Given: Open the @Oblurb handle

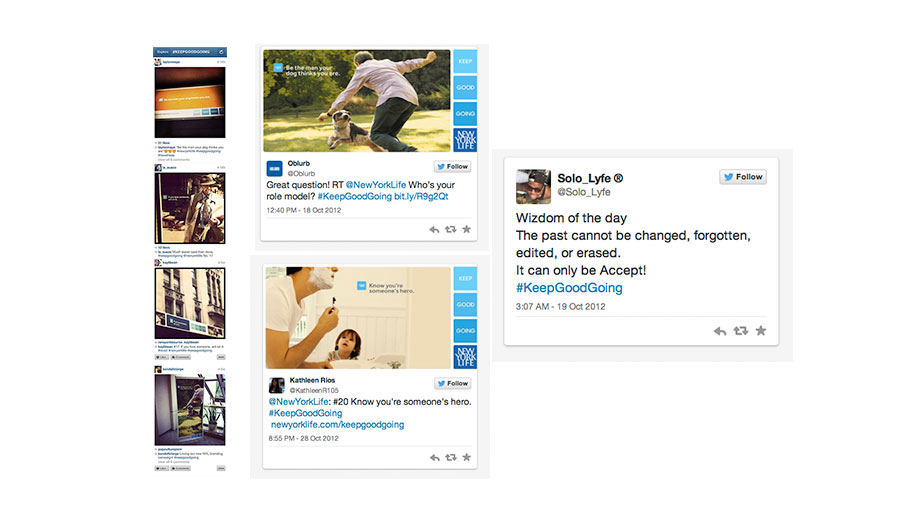Looking at the screenshot, I should point(301,173).
